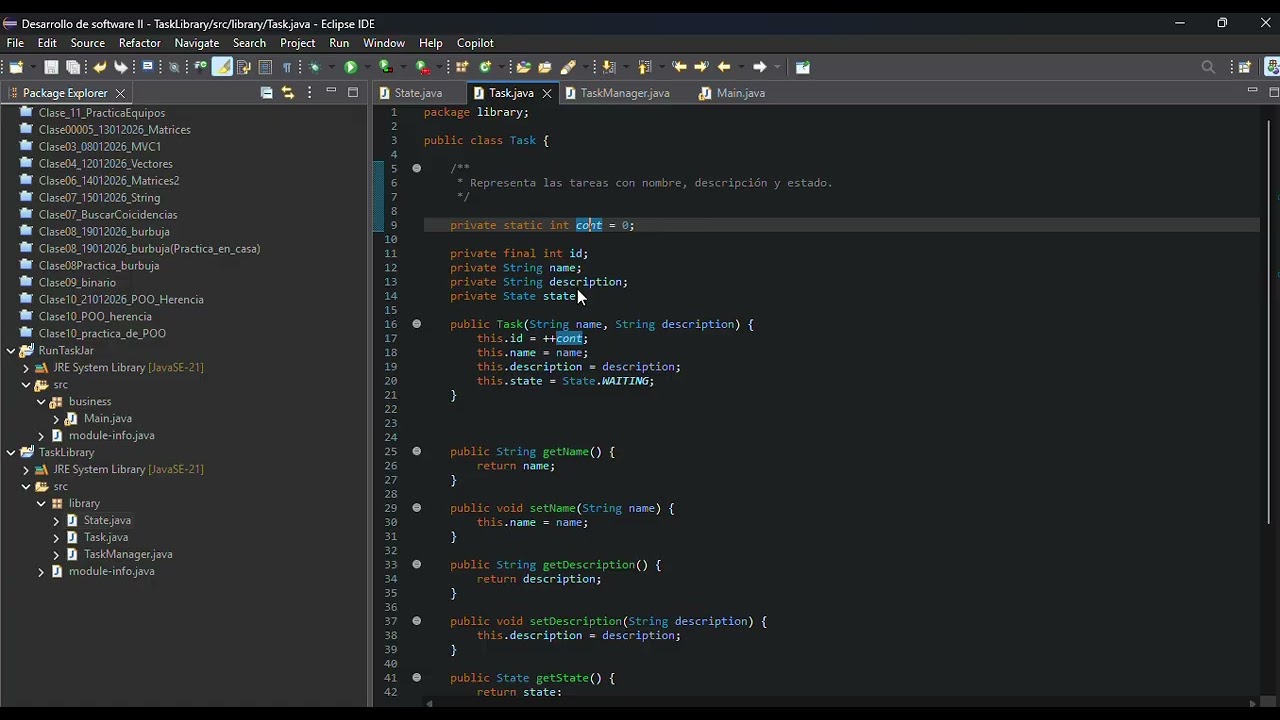Switch to Main.java editor tab

[x=732, y=93]
